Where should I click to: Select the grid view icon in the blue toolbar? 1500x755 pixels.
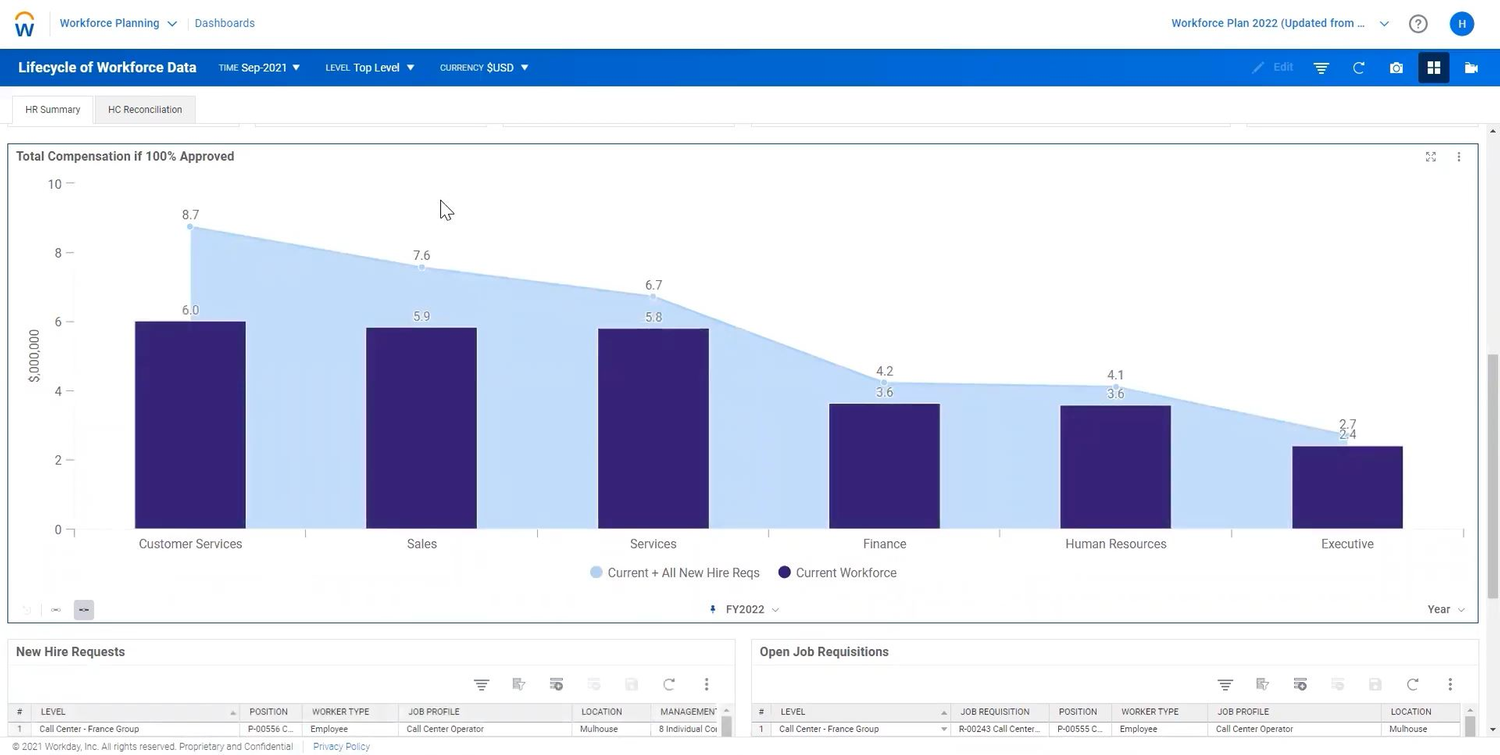(x=1433, y=67)
